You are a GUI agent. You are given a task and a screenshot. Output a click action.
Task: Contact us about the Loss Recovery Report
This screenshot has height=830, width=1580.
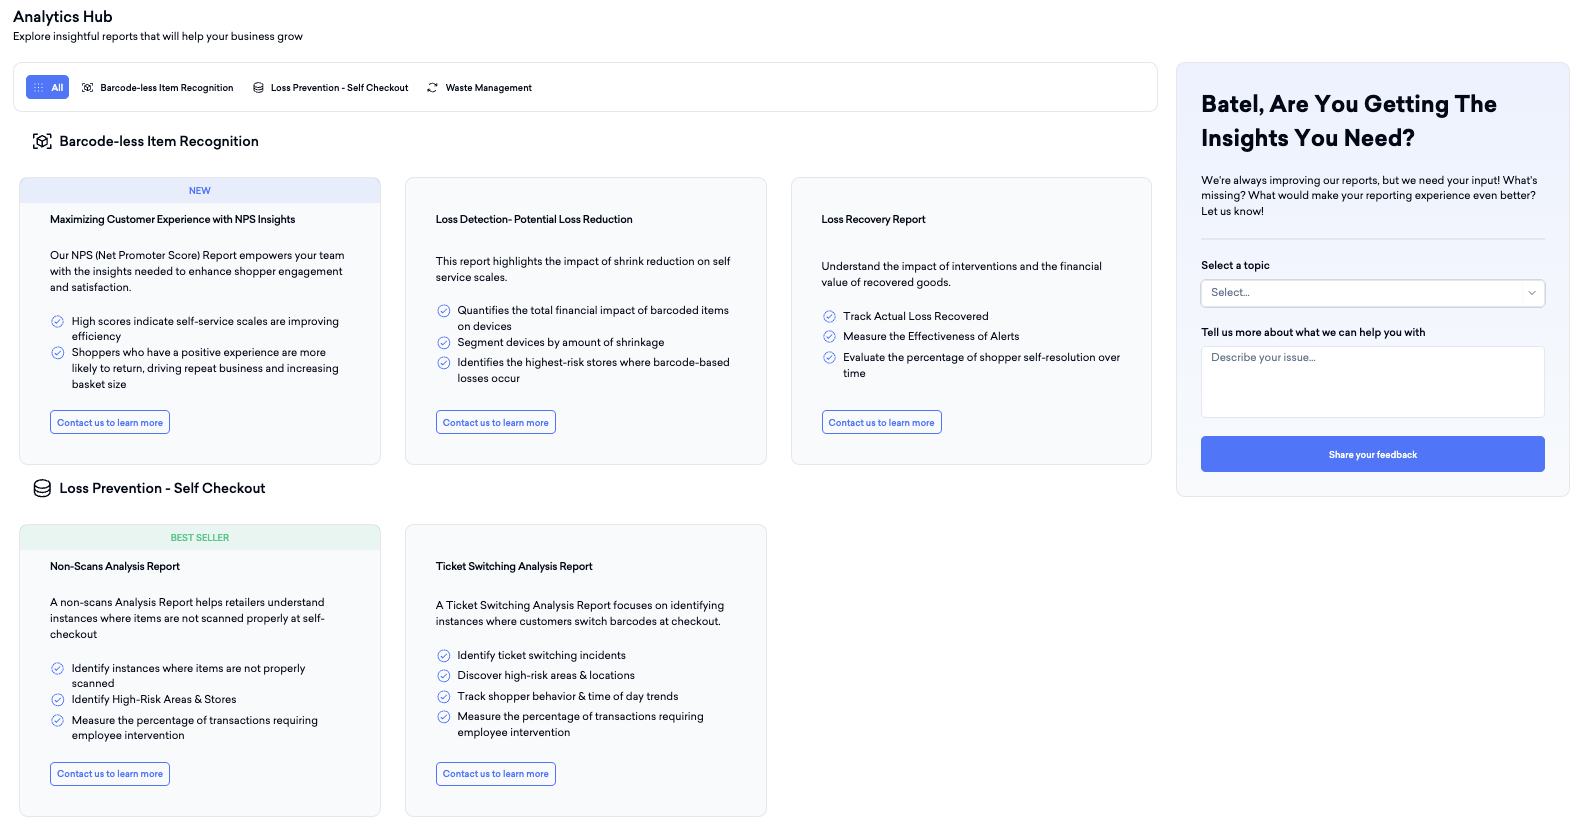point(881,422)
